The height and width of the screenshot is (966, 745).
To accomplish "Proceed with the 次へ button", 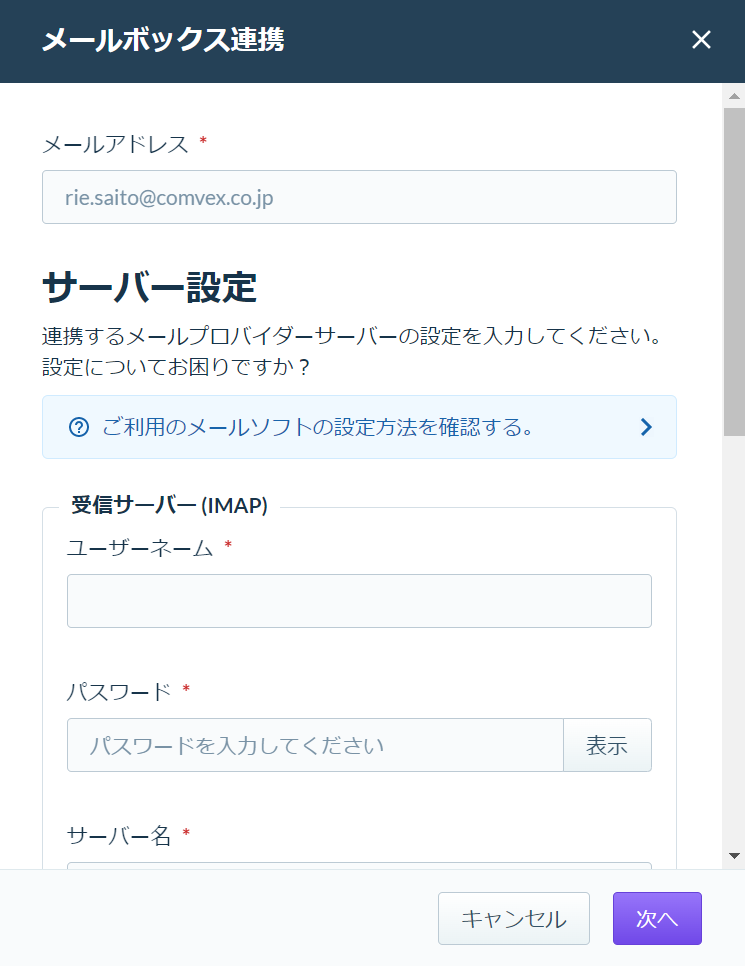I will tap(657, 919).
